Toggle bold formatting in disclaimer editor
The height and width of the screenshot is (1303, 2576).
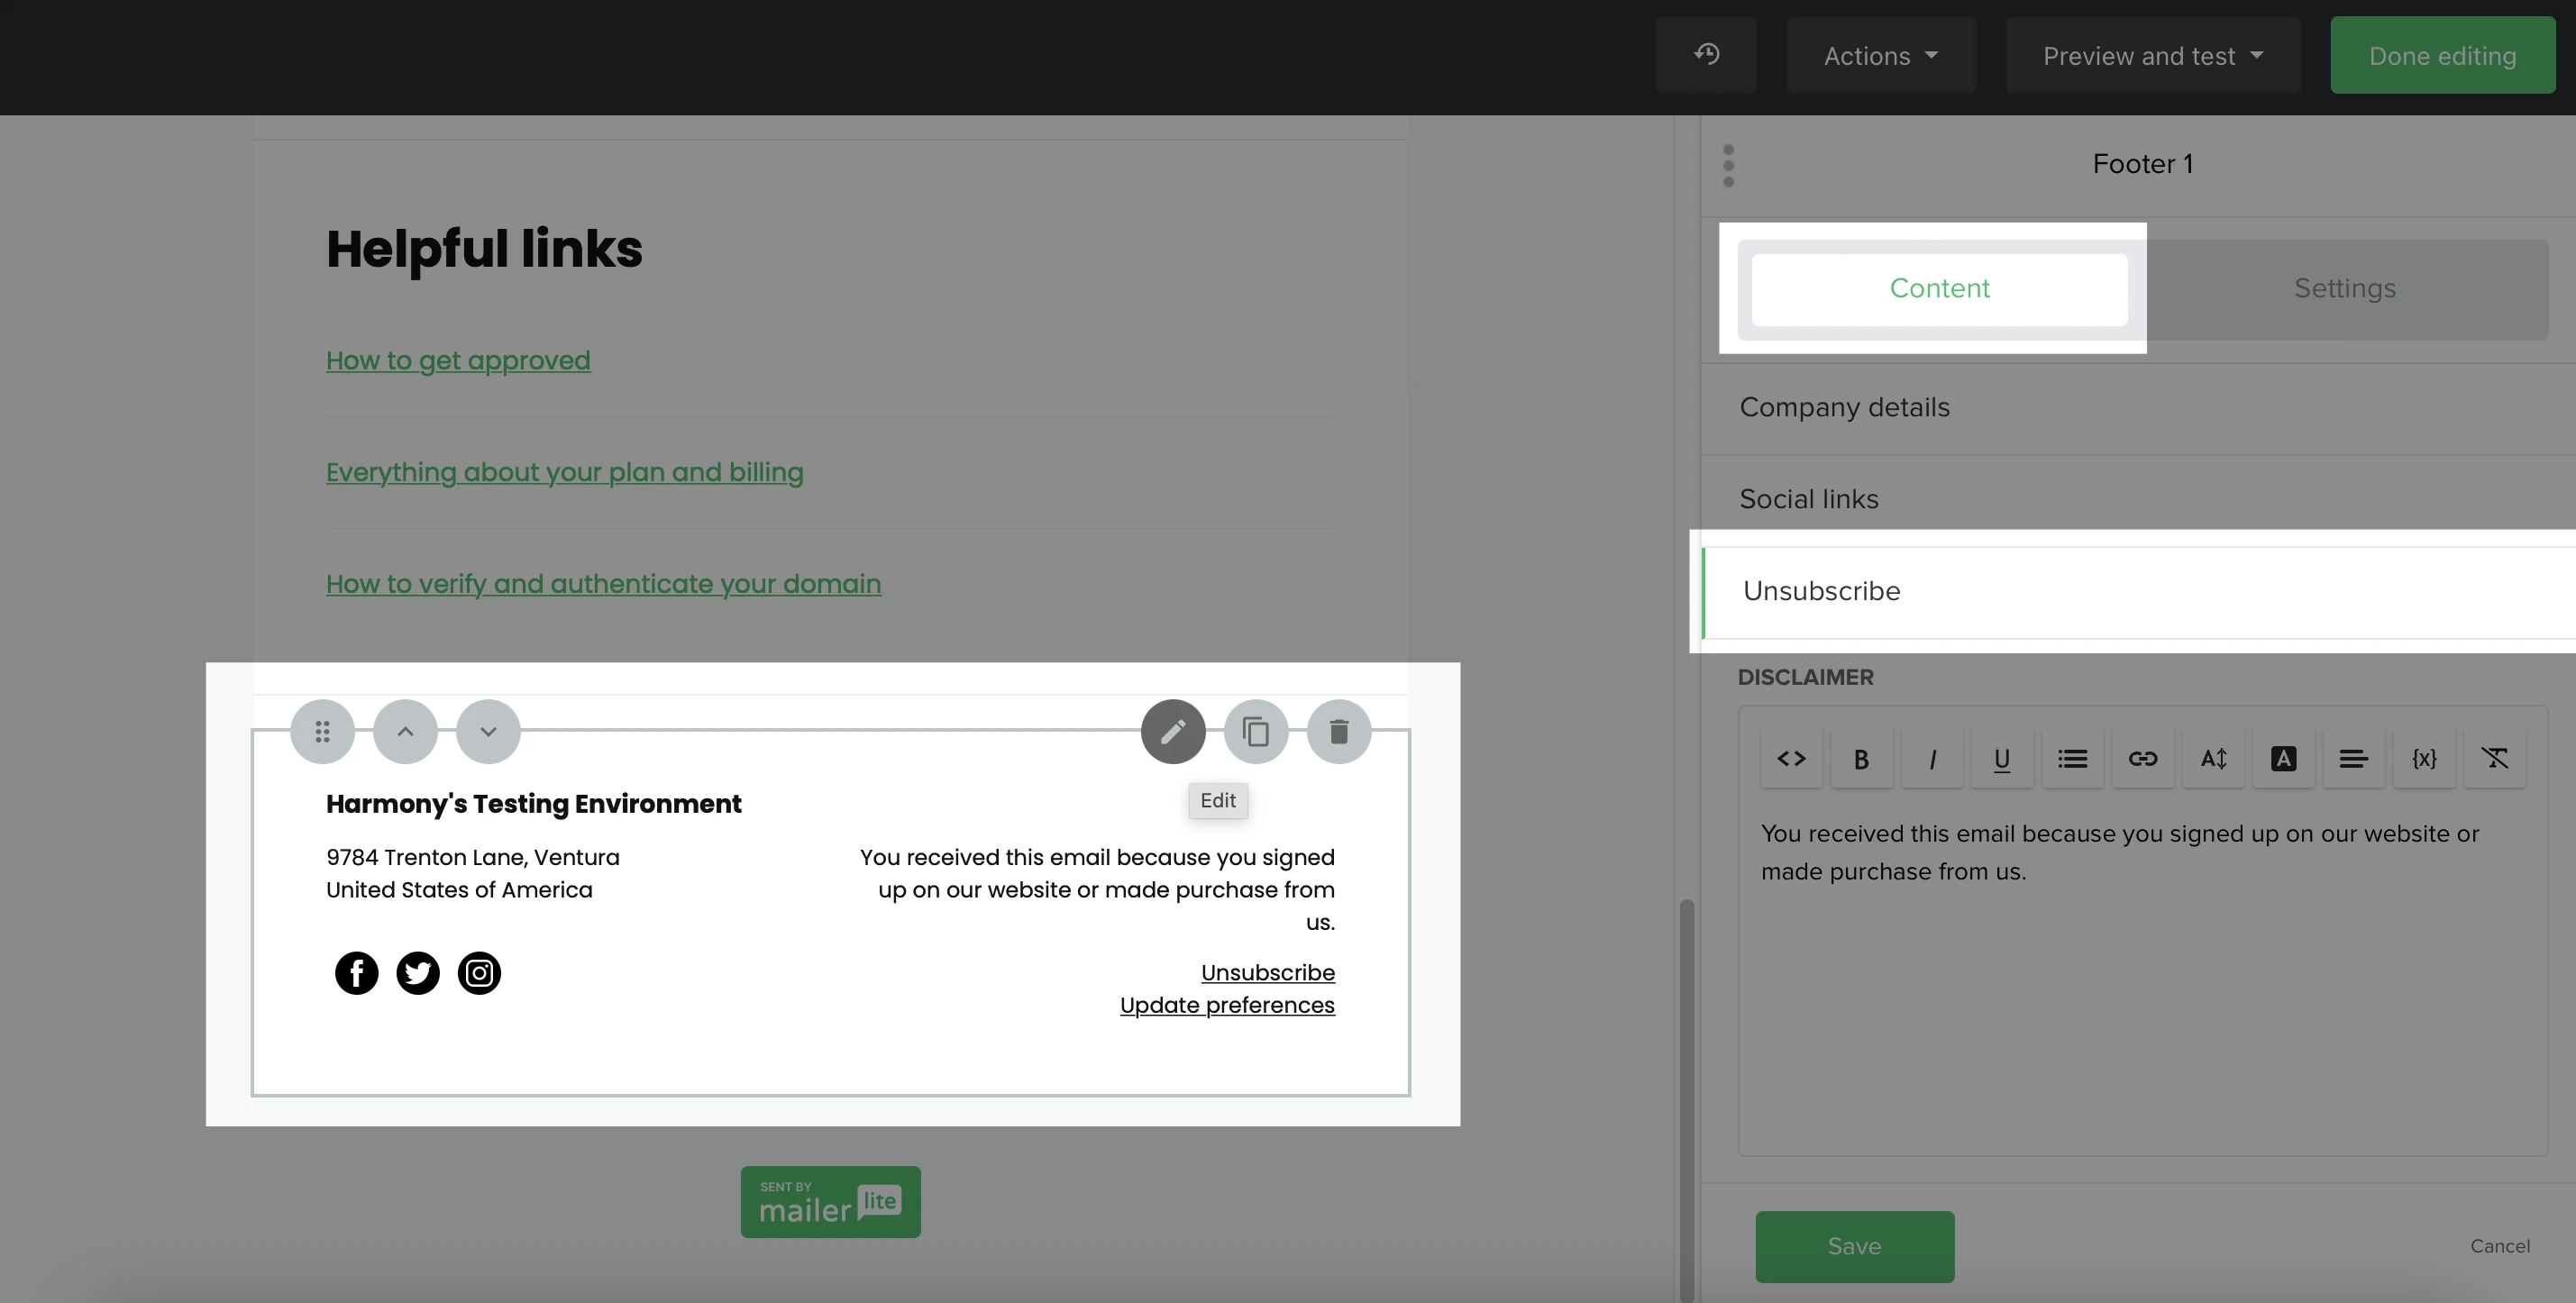point(1861,759)
